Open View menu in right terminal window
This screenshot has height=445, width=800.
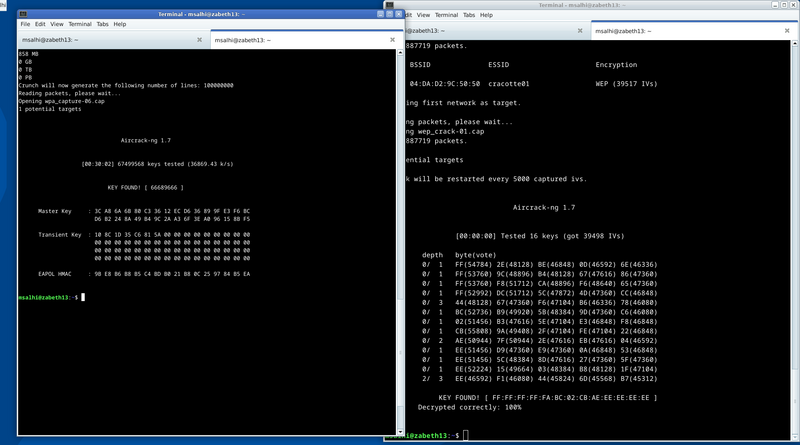click(x=423, y=15)
